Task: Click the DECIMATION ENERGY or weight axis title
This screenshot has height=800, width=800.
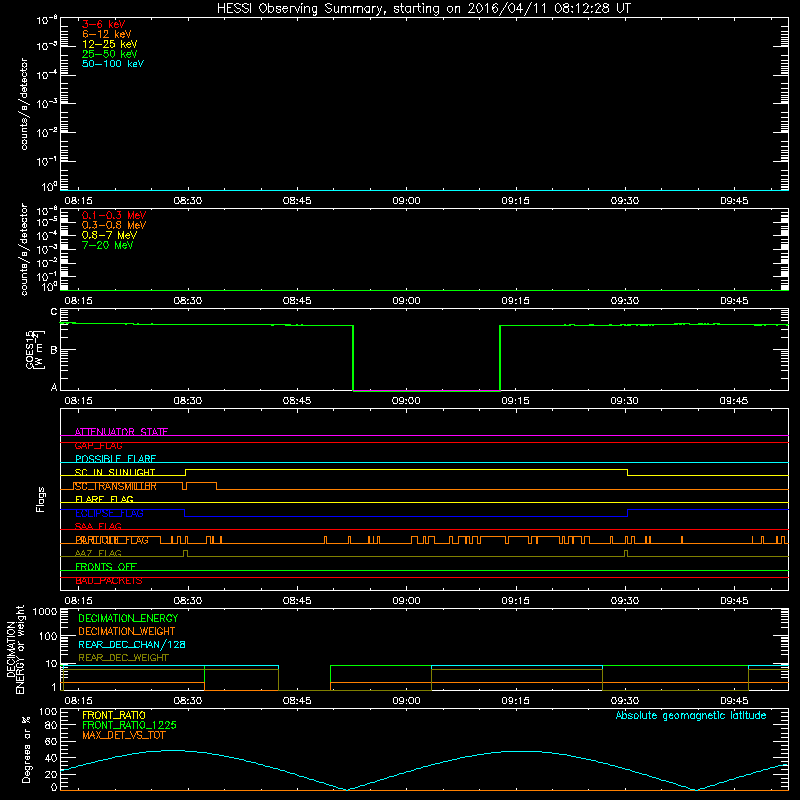Action: 16,649
